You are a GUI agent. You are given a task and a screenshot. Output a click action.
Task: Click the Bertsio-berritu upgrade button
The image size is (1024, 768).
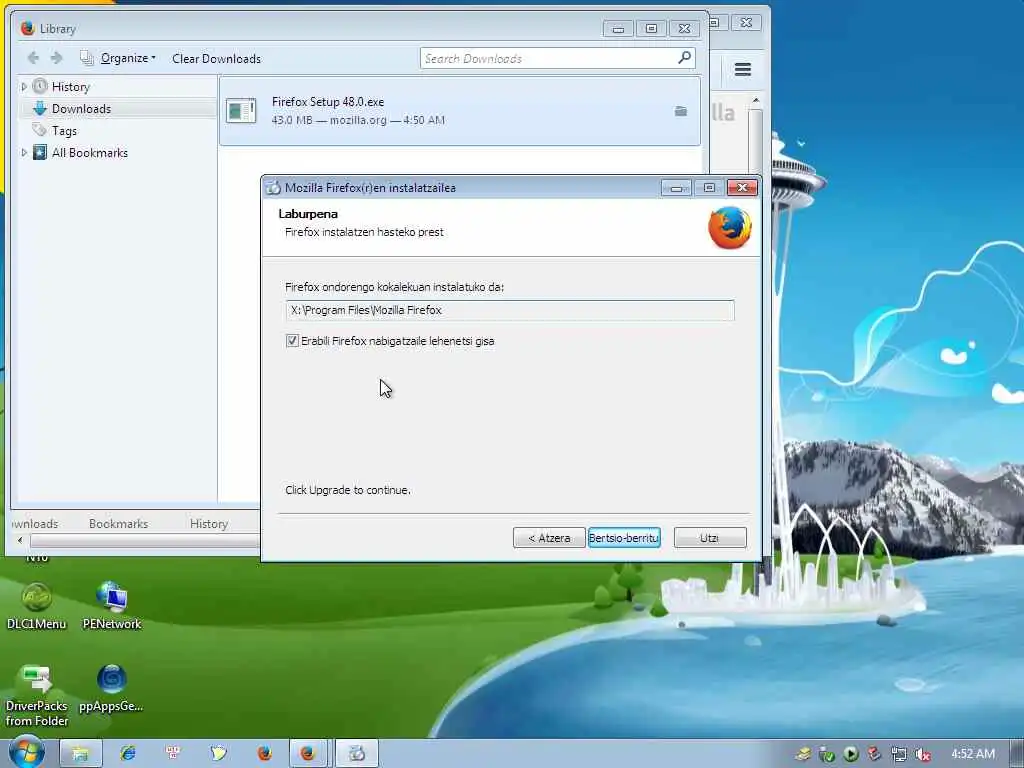pyautogui.click(x=624, y=537)
